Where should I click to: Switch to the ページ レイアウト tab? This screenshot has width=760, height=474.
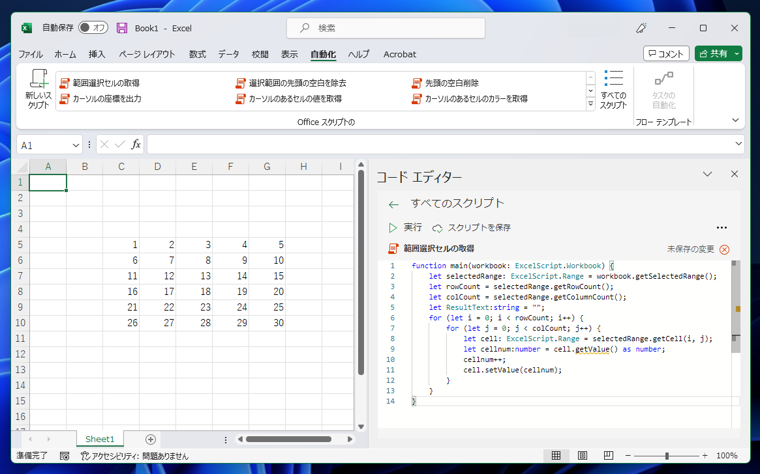point(147,54)
